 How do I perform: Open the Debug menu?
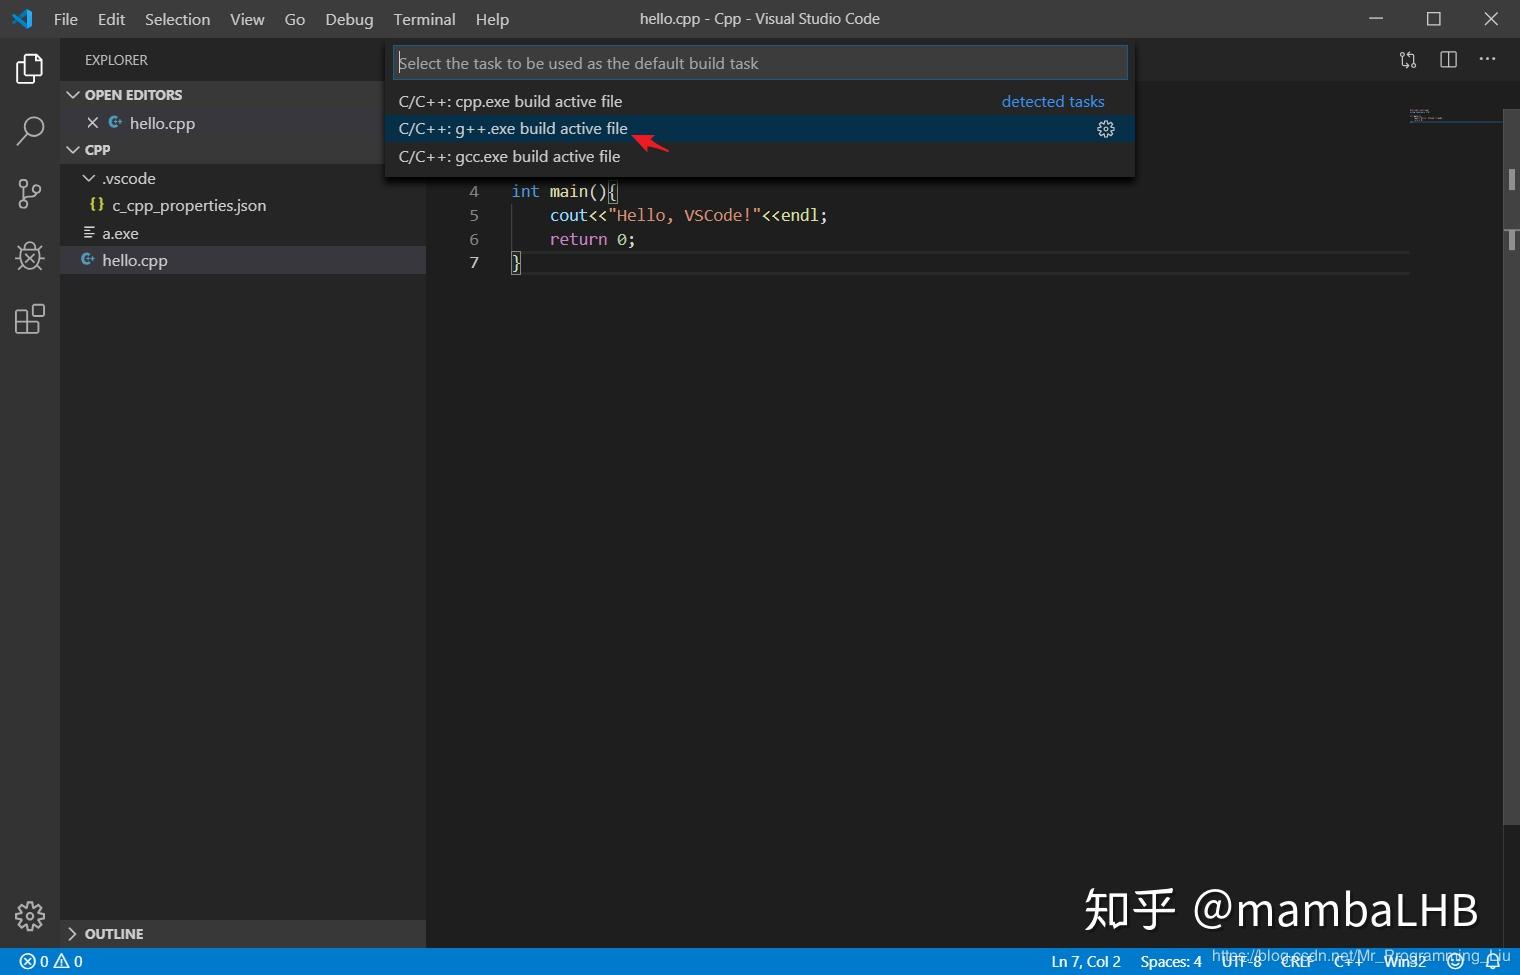(348, 19)
